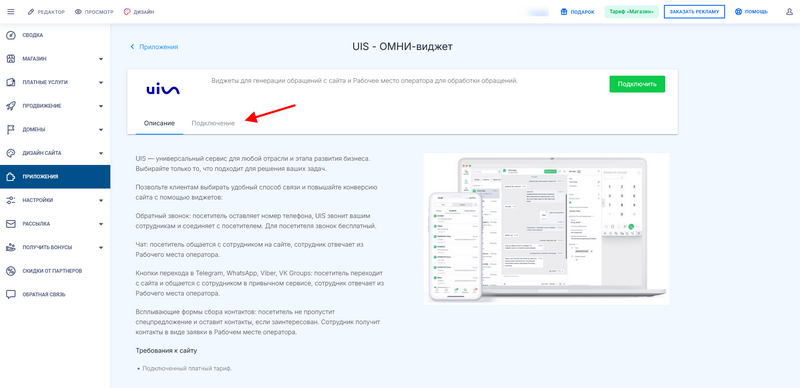Click the Редактор pencil icon
This screenshot has width=800, height=388.
(31, 12)
